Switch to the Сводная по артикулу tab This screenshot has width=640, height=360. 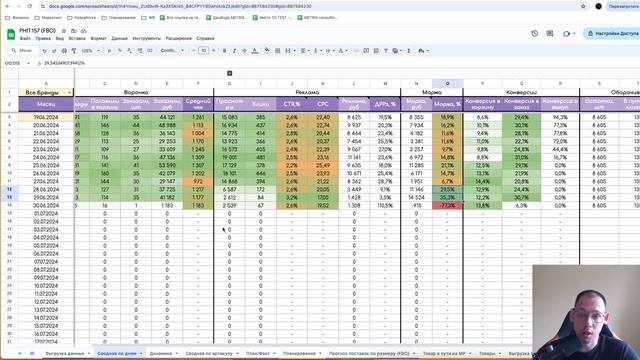coord(209,353)
